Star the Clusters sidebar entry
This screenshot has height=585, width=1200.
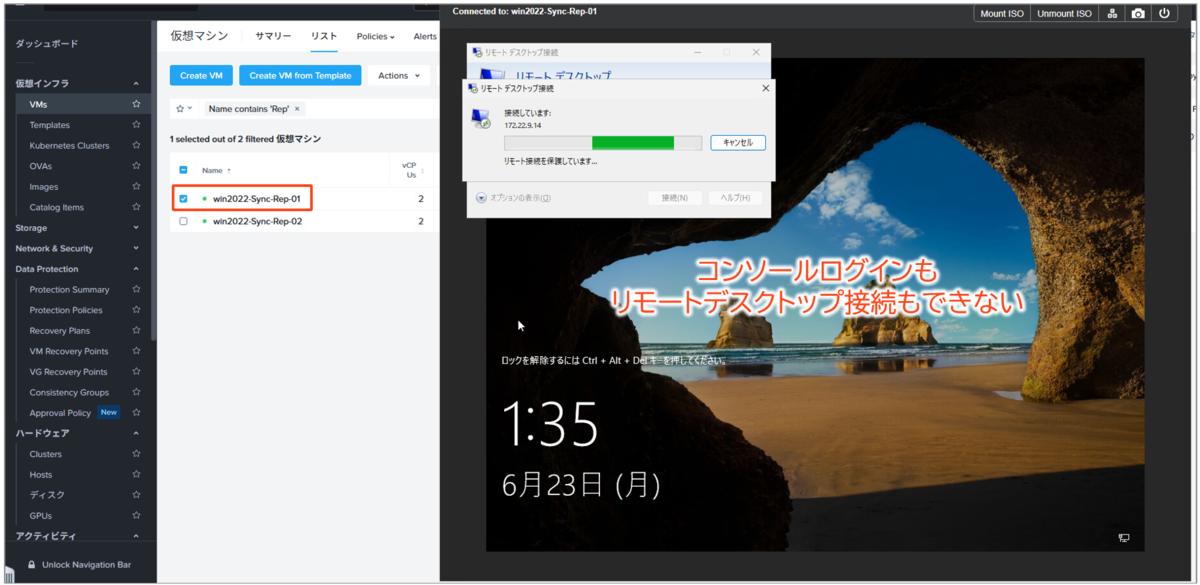(136, 454)
